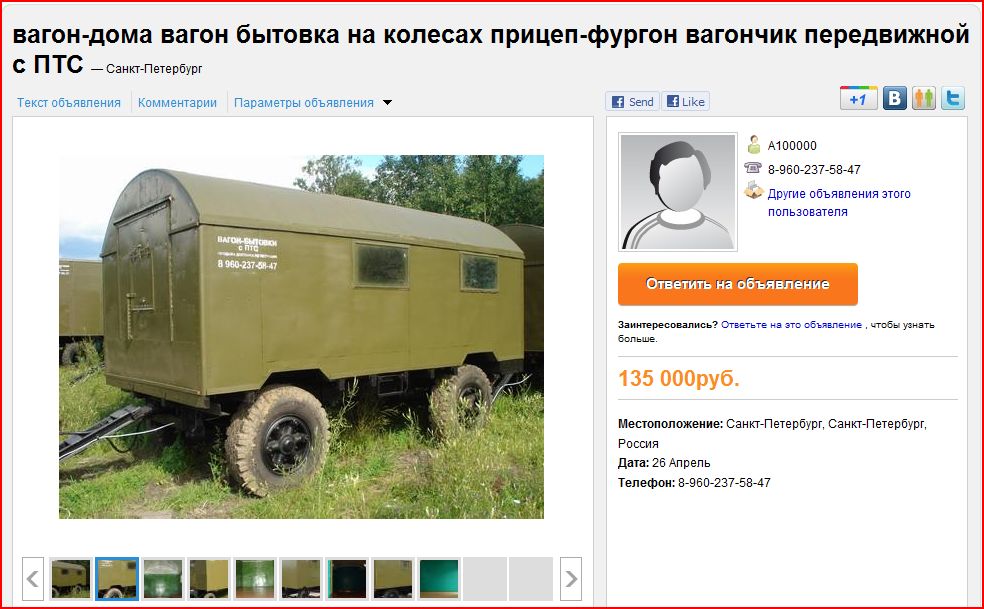Click the Facebook Like button
This screenshot has height=609, width=984.
pos(685,102)
